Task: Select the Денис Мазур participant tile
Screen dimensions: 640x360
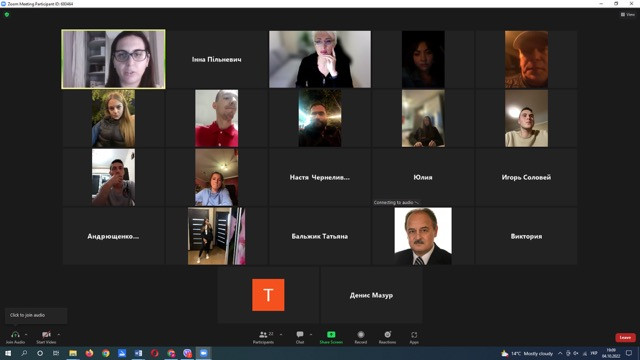Action: point(371,295)
